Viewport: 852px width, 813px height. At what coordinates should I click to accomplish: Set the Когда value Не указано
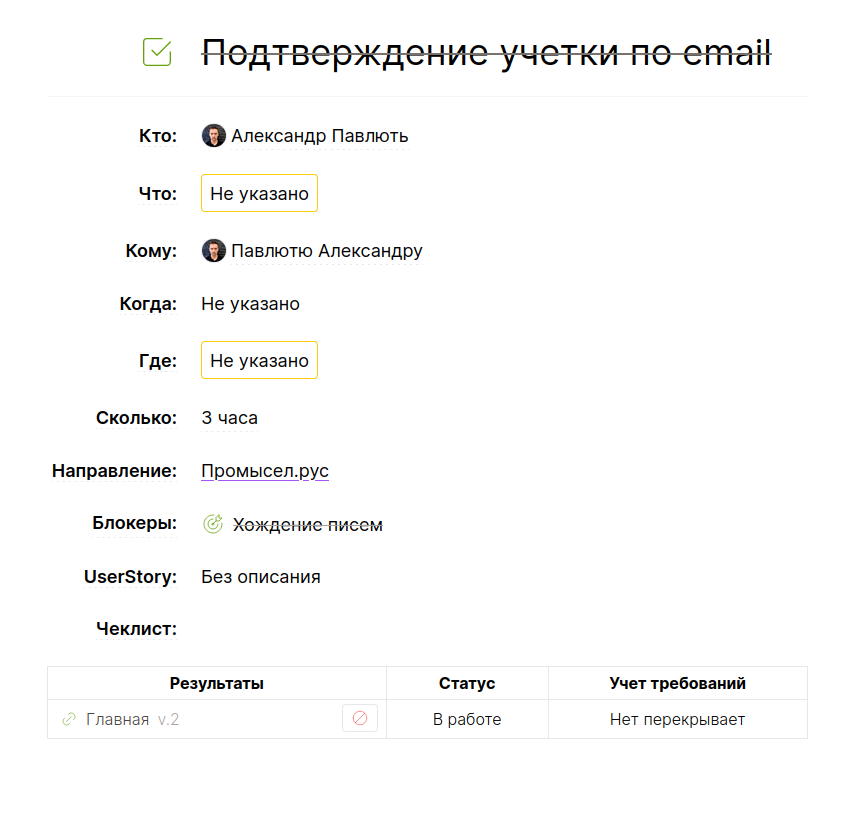tap(250, 304)
